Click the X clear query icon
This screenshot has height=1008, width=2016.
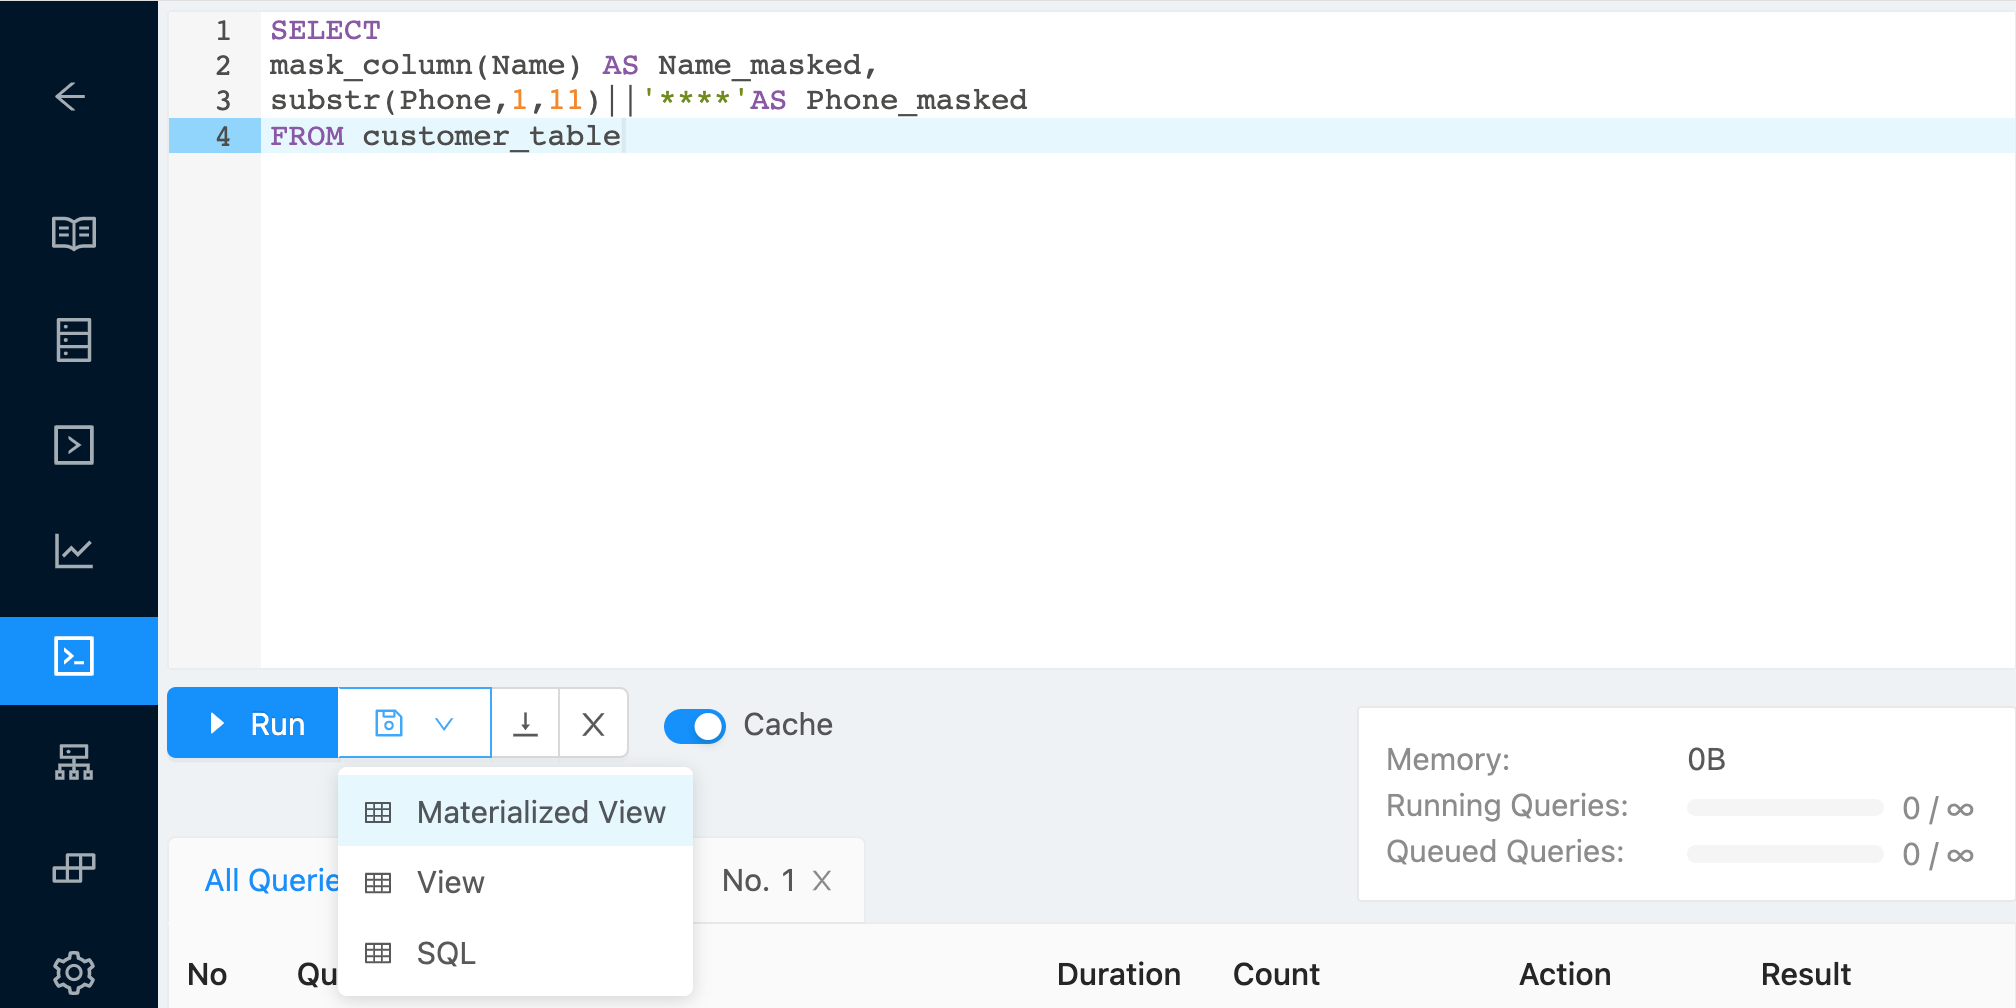tap(593, 724)
